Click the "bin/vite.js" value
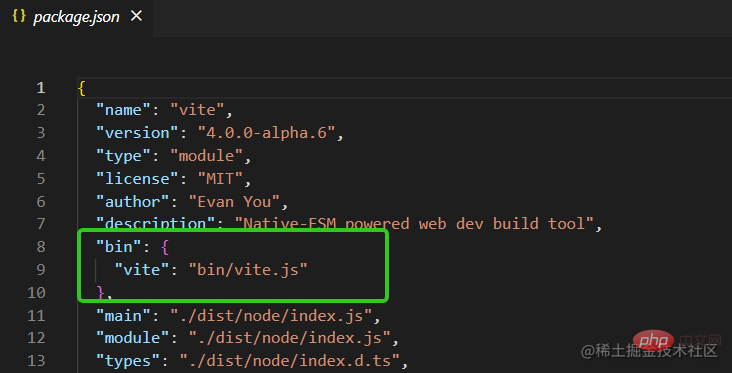 [248, 270]
